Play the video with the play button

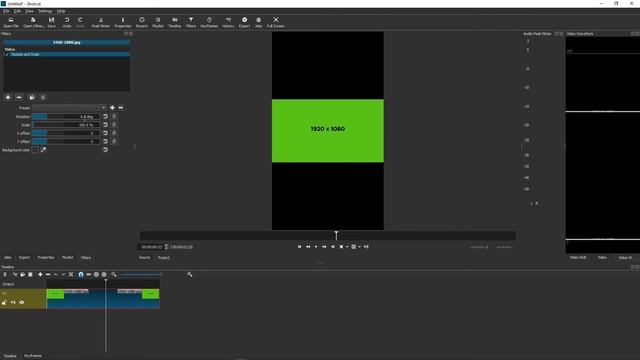click(x=316, y=247)
